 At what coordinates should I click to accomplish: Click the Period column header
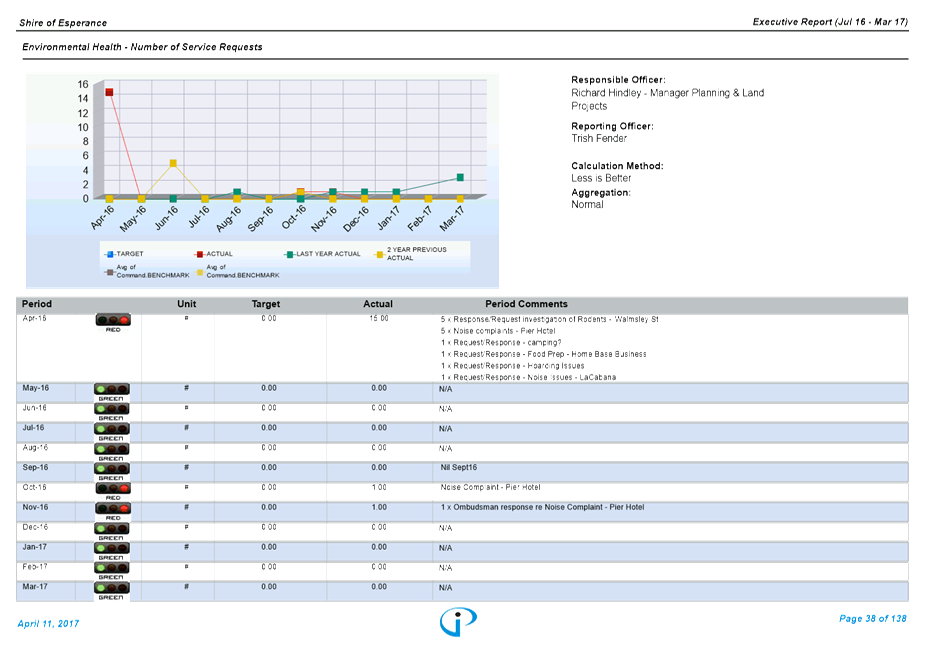click(37, 304)
